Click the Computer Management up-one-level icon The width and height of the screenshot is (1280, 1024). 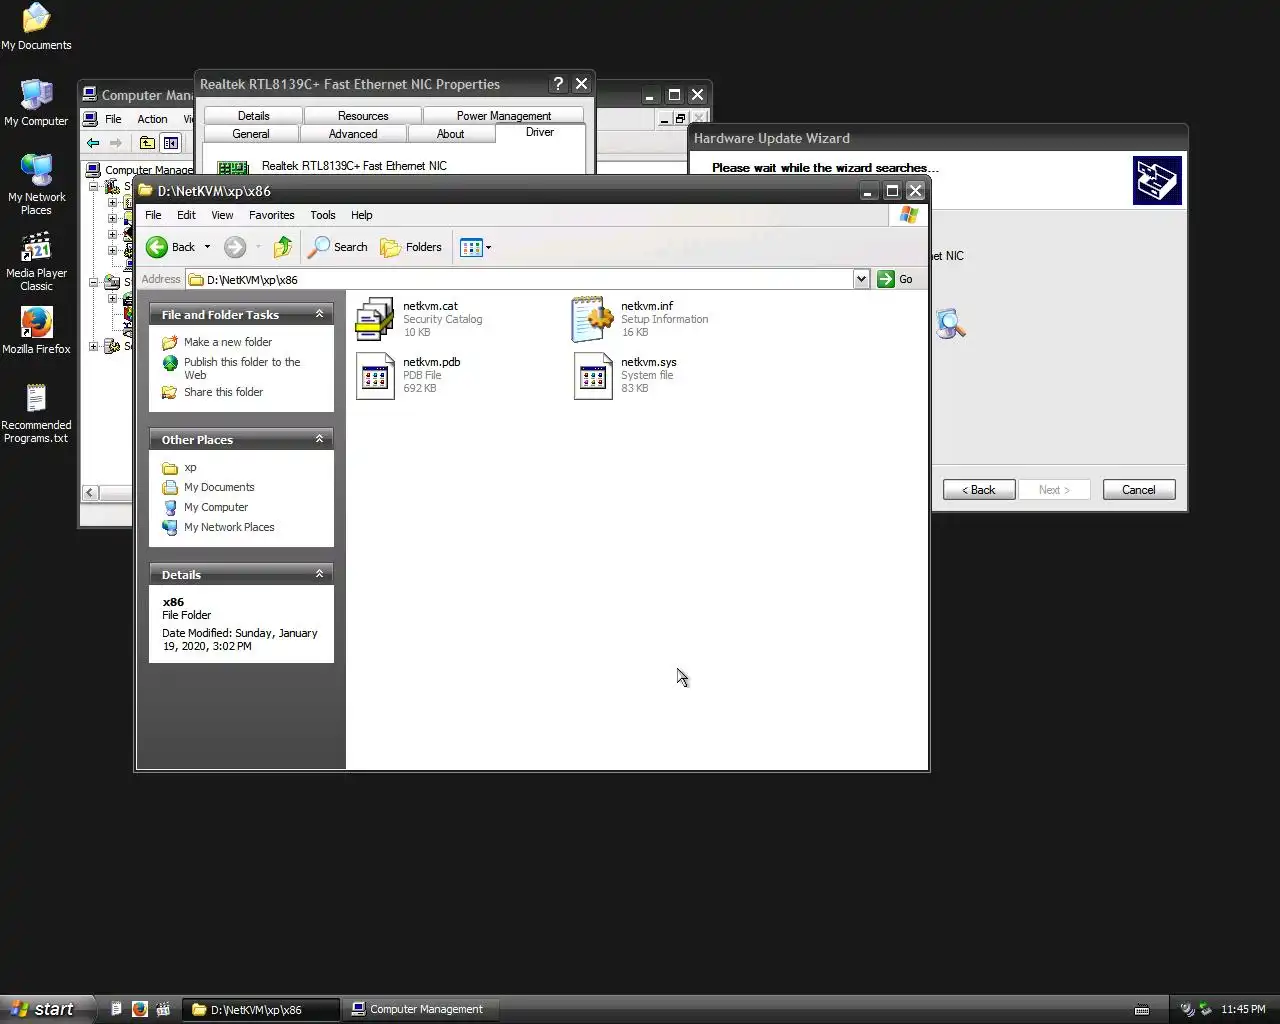pos(147,143)
